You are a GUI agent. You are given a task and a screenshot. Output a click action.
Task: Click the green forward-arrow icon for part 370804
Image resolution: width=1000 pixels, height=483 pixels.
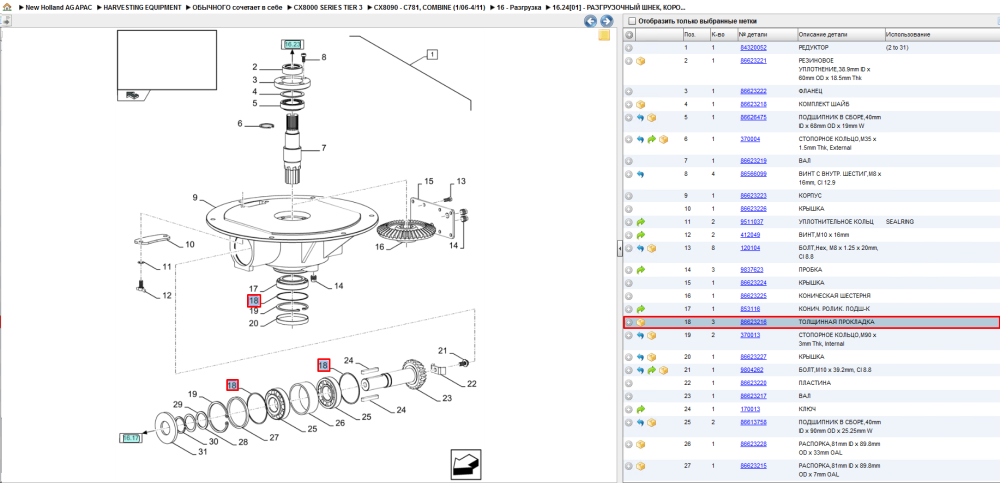[651, 139]
